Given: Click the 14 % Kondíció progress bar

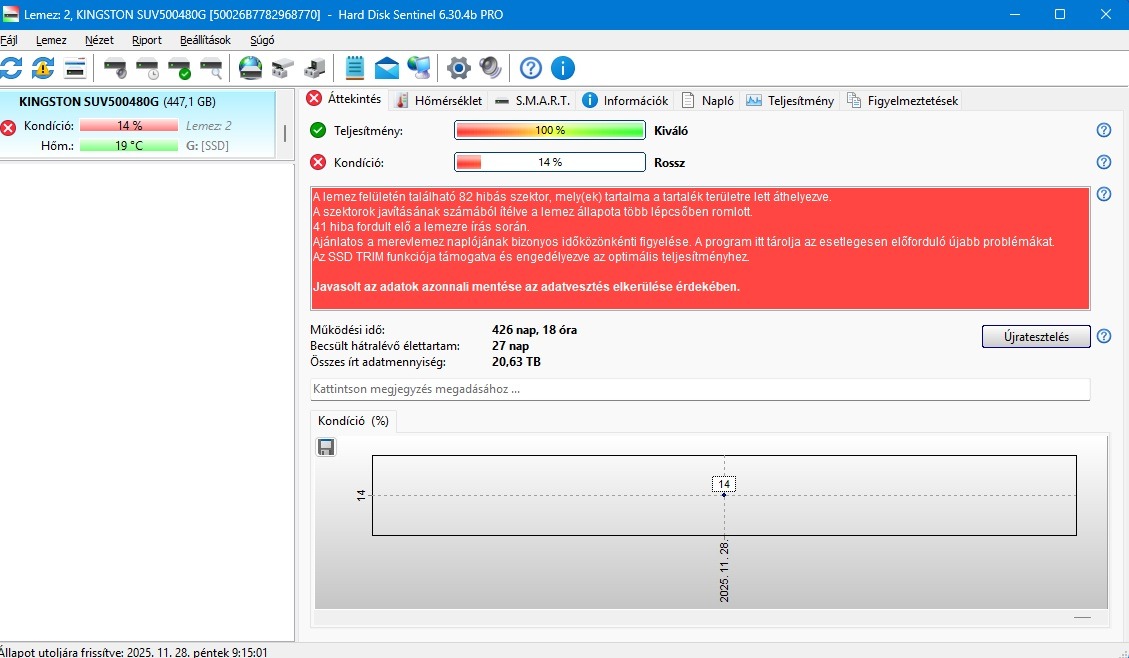Looking at the screenshot, I should point(550,162).
